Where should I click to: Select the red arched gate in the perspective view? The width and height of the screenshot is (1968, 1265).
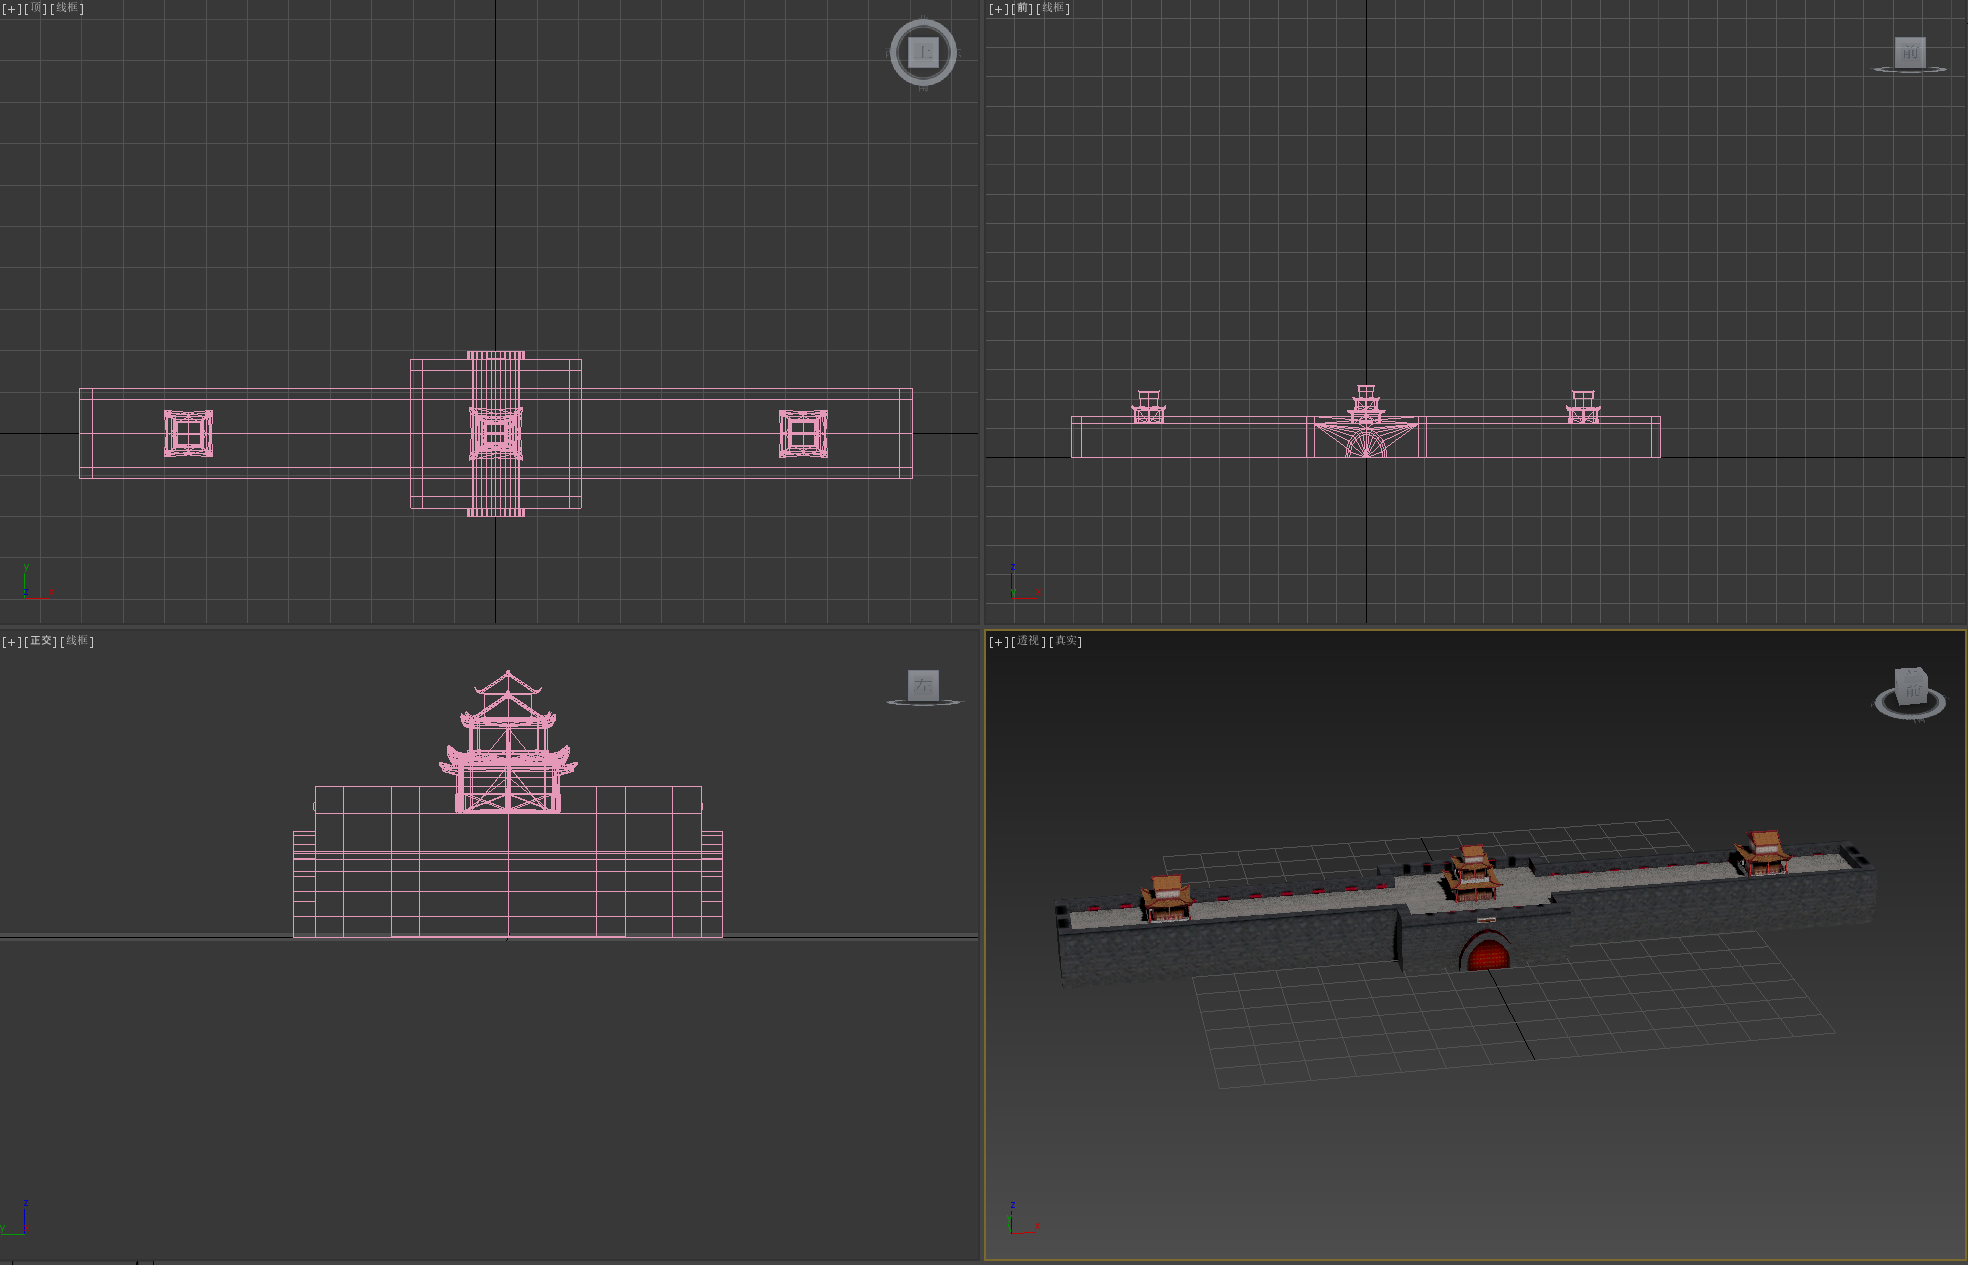pos(1487,953)
